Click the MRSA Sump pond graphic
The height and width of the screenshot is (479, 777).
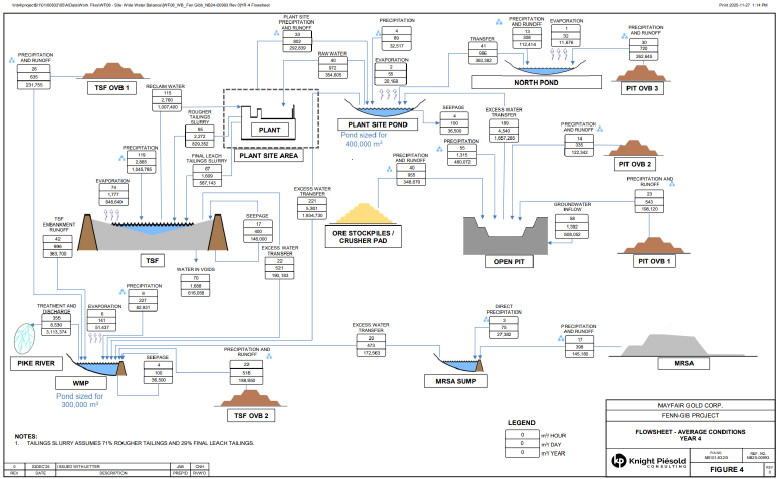[x=458, y=363]
